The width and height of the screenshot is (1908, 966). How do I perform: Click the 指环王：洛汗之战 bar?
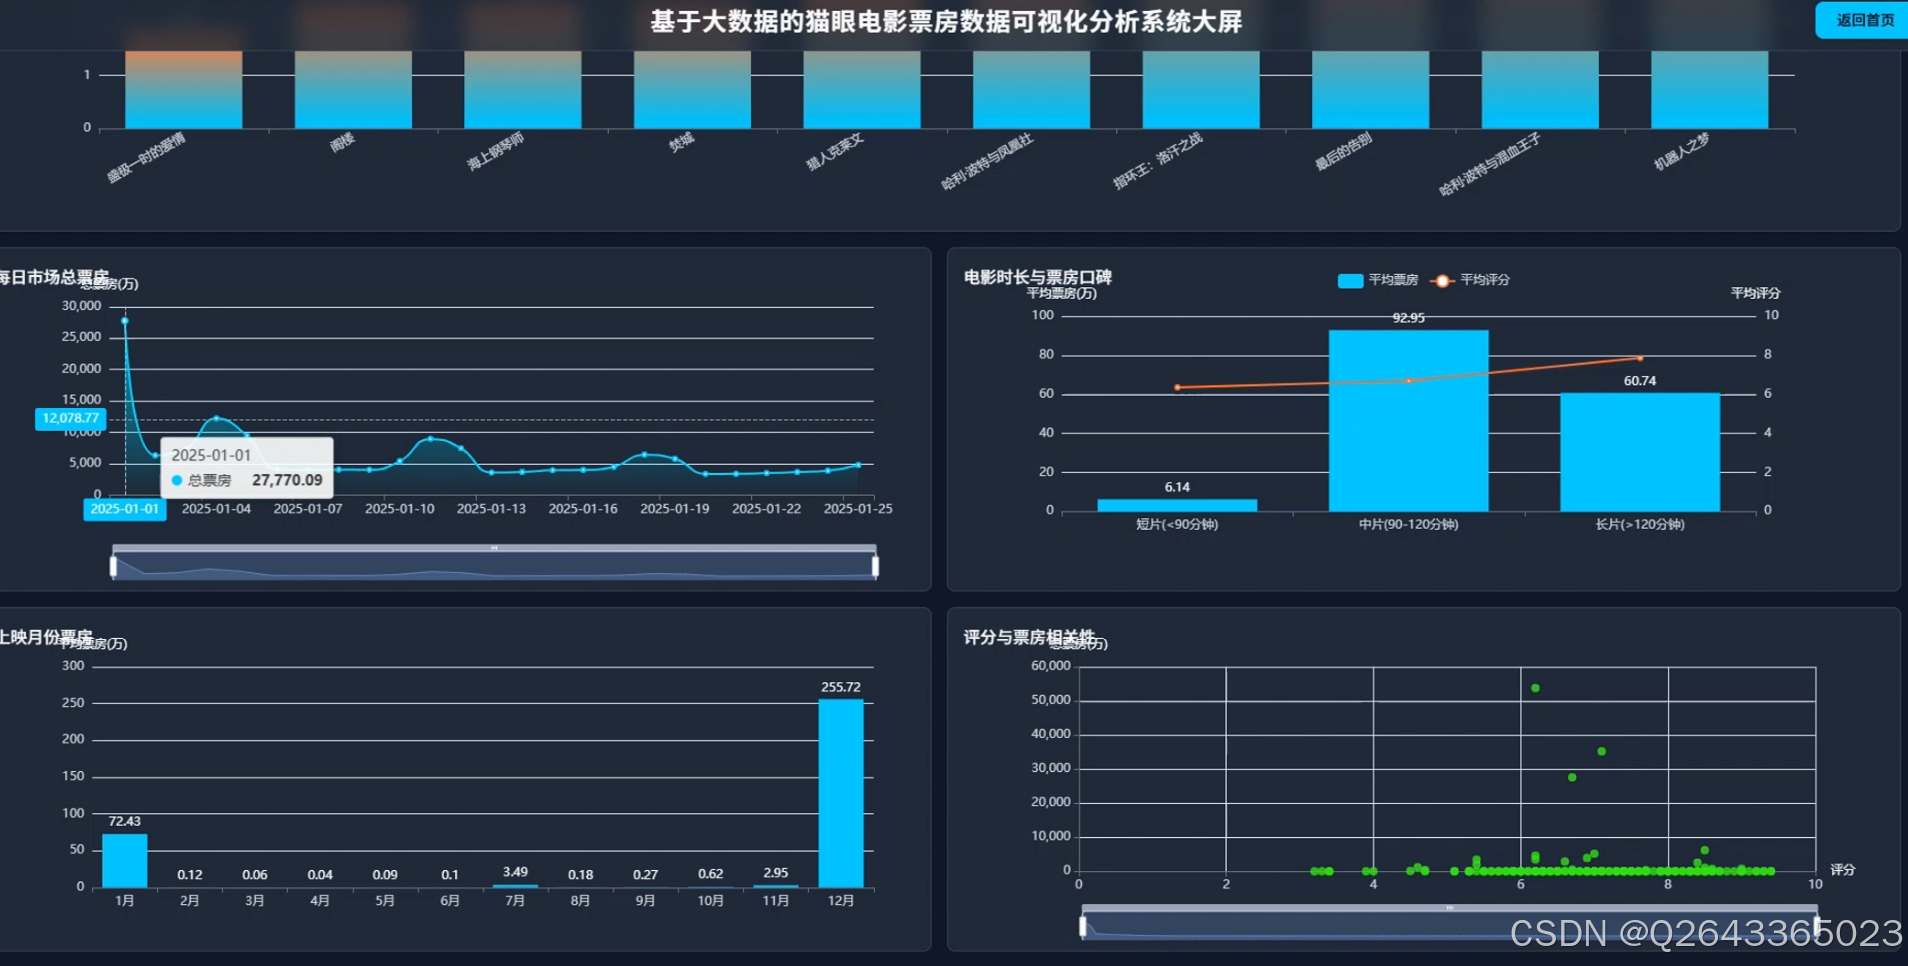point(1201,89)
